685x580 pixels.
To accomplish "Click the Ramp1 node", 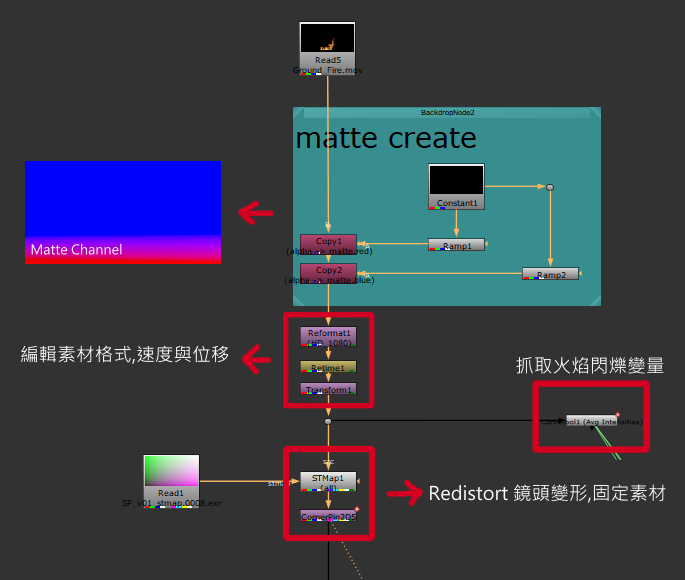I will pyautogui.click(x=456, y=244).
